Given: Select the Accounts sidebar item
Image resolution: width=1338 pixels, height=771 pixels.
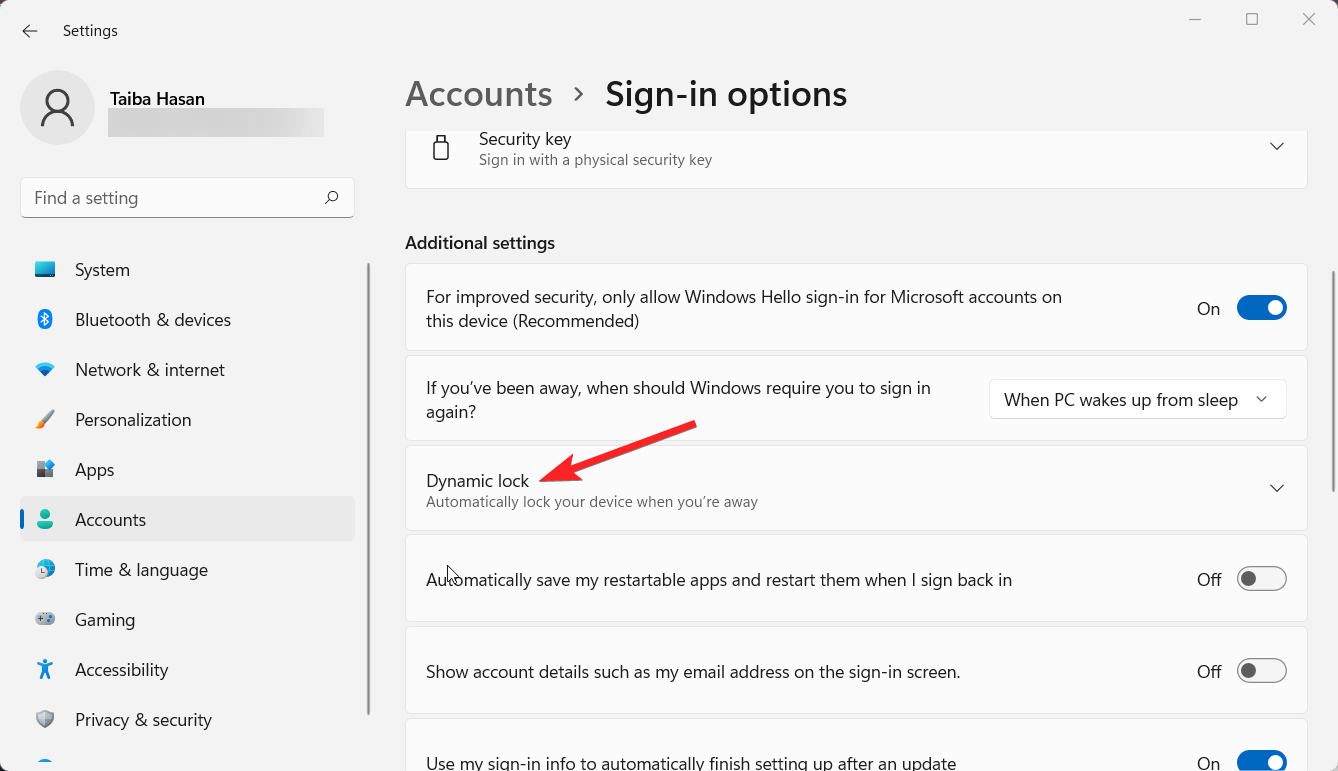Looking at the screenshot, I should 110,520.
